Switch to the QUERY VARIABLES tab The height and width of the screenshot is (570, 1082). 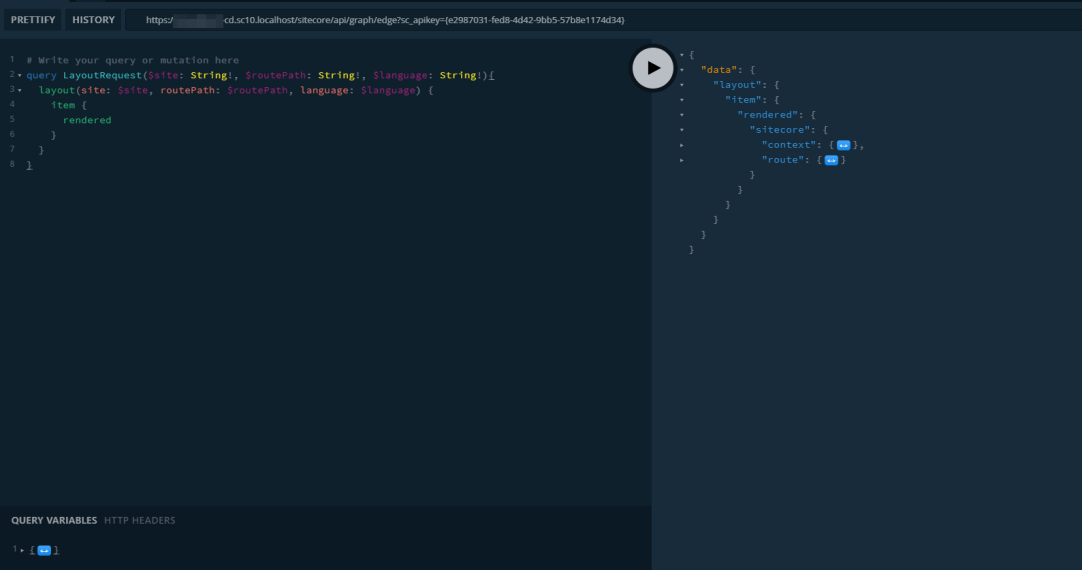pos(54,521)
